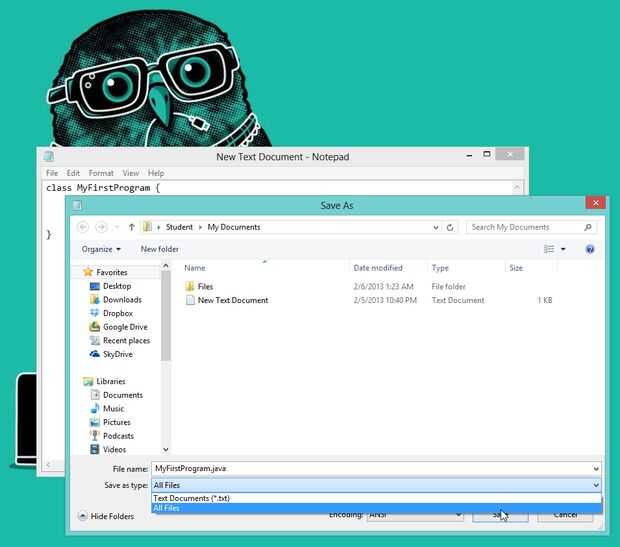Image resolution: width=620 pixels, height=547 pixels.
Task: Select the Files folder in the list
Action: click(x=205, y=286)
